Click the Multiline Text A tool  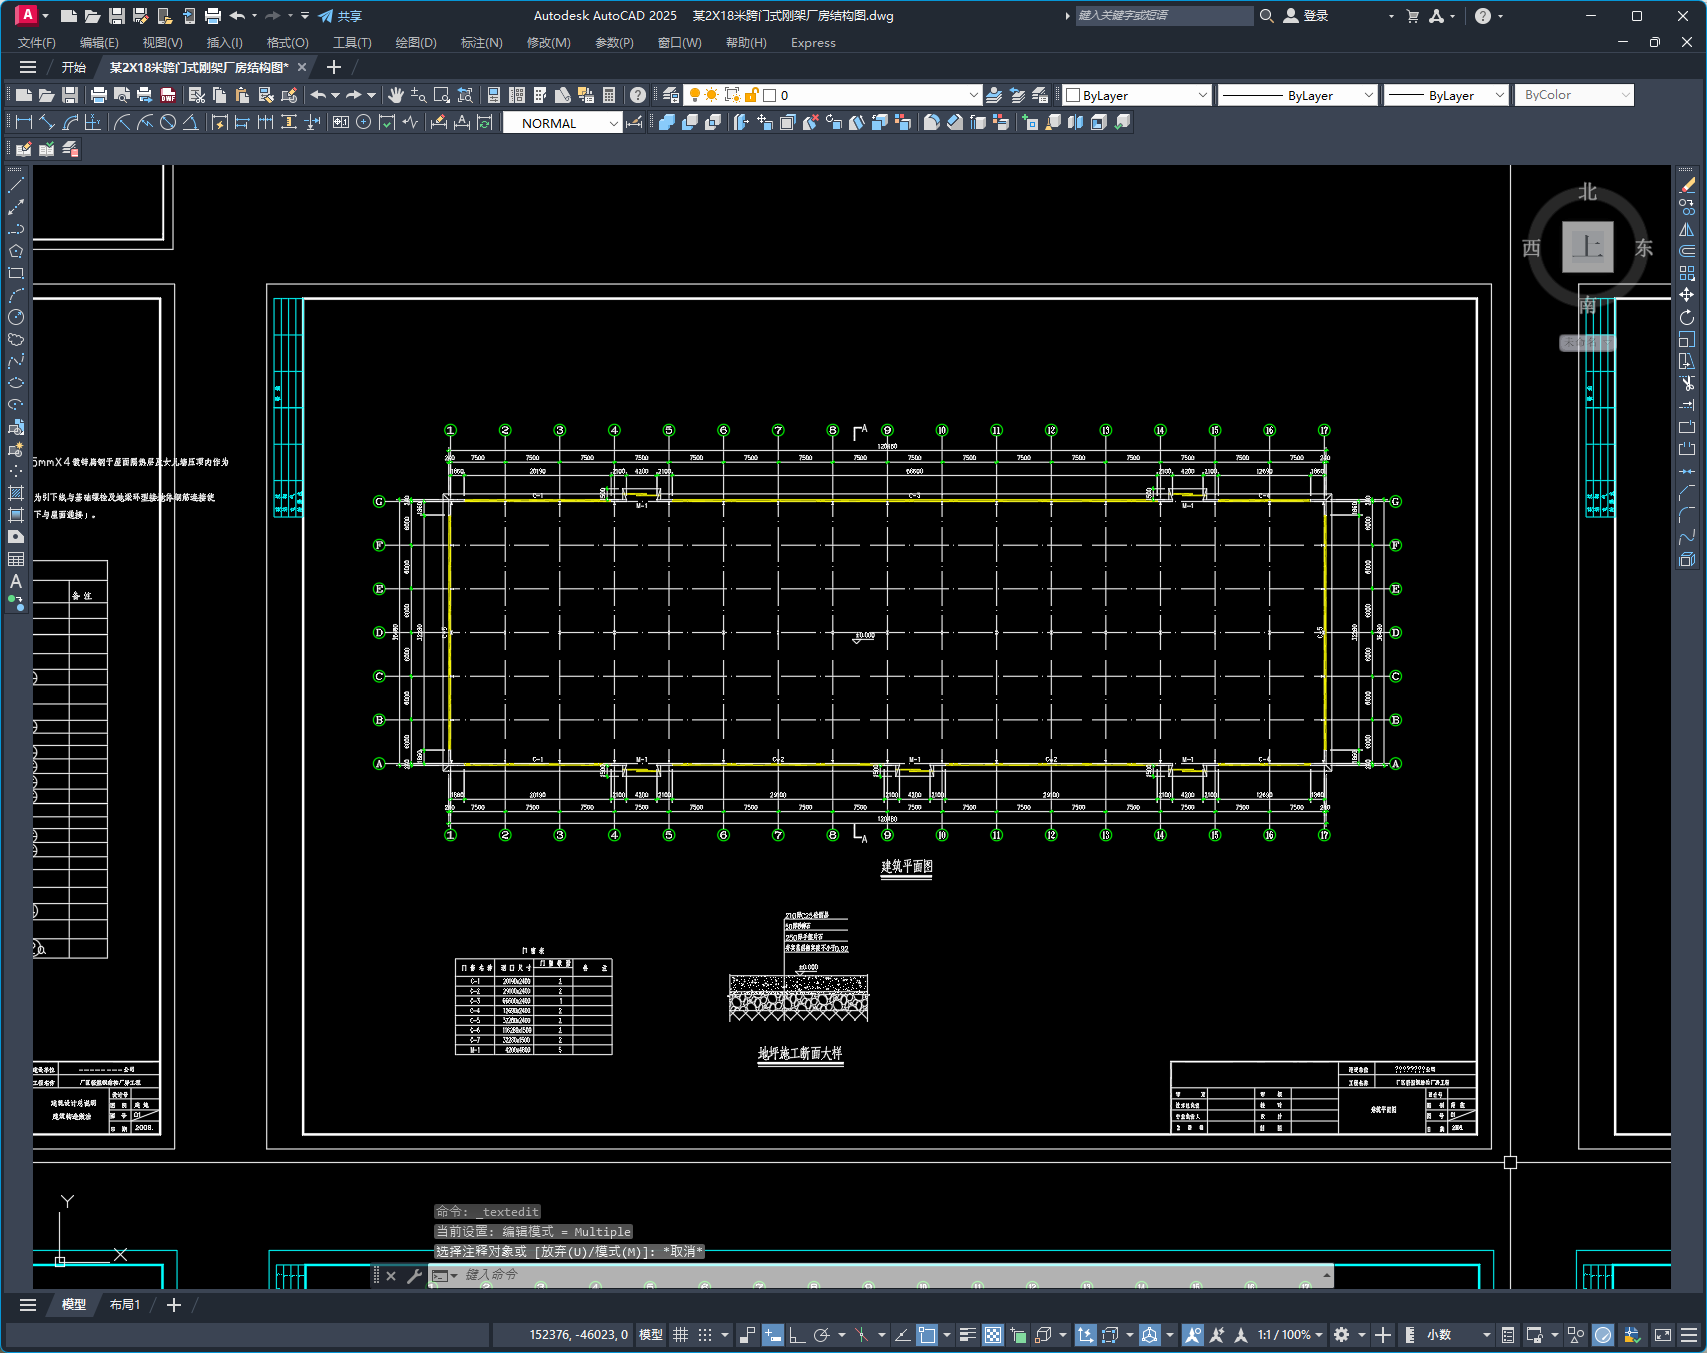16,581
